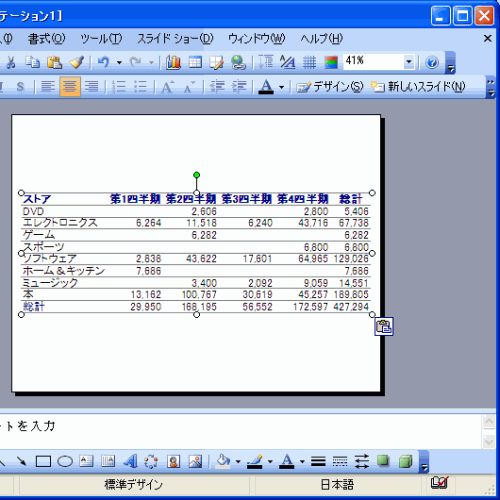Open the ツール menu
500x500 pixels.
(101, 39)
